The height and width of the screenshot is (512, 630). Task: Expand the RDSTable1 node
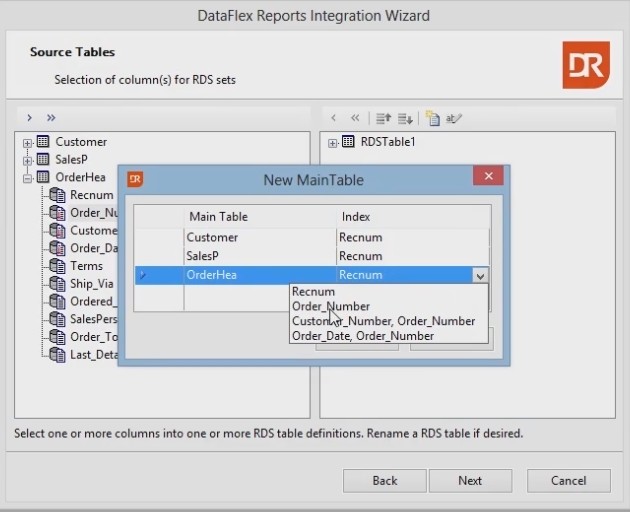(333, 143)
